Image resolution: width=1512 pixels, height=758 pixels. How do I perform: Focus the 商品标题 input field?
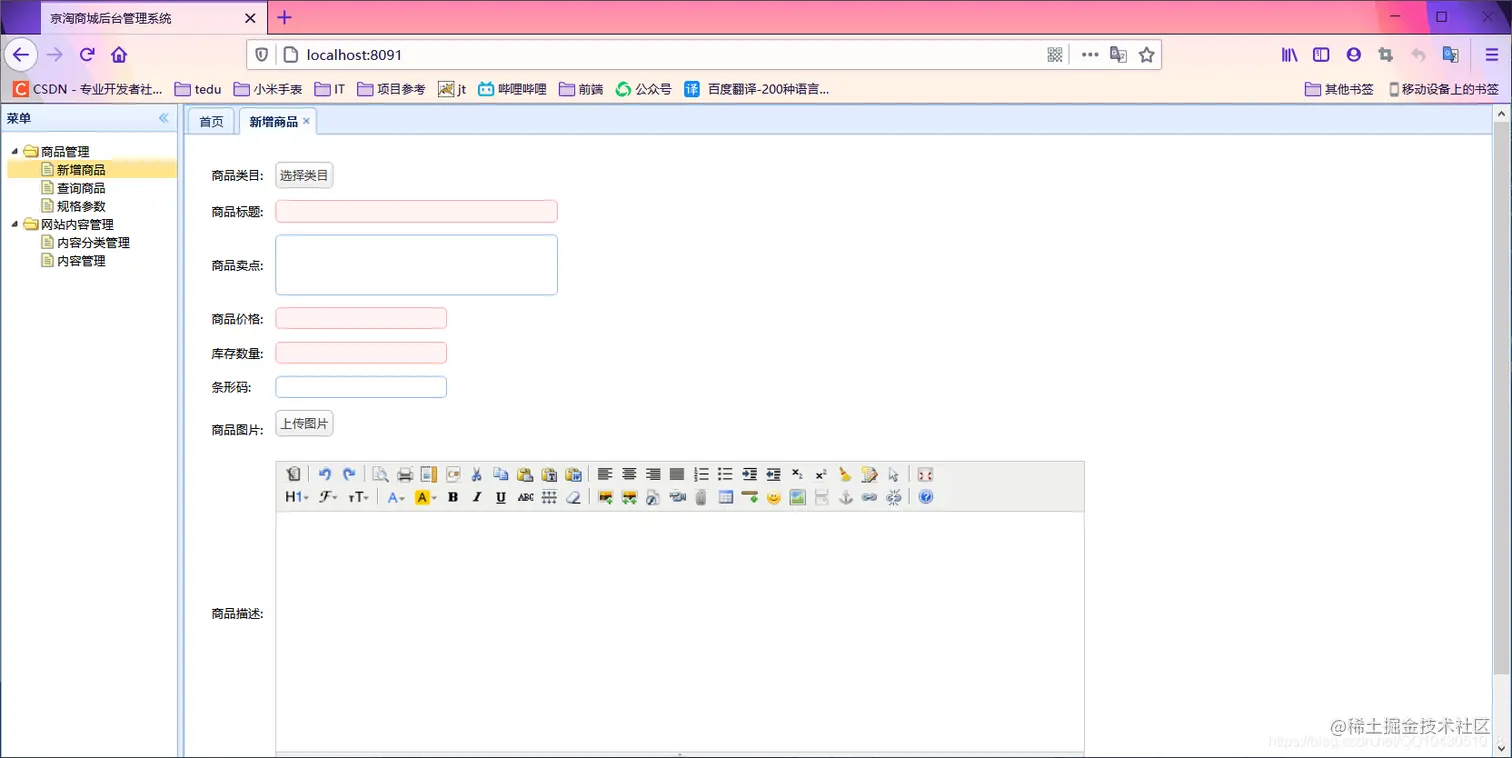(416, 211)
